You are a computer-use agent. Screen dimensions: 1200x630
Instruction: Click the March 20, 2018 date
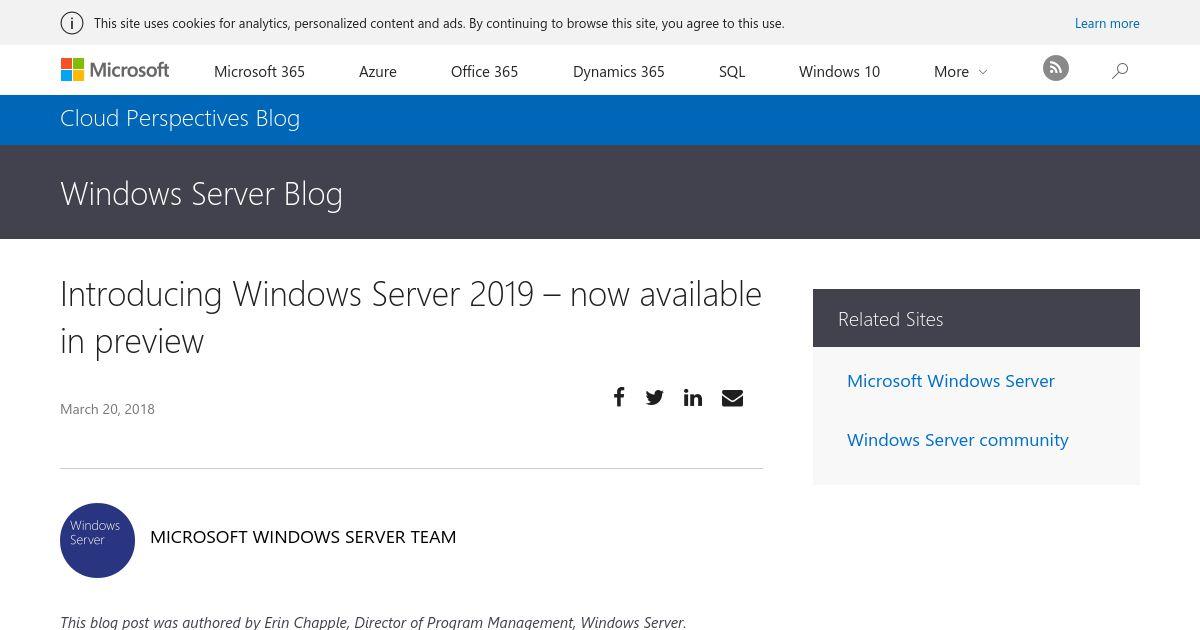107,409
